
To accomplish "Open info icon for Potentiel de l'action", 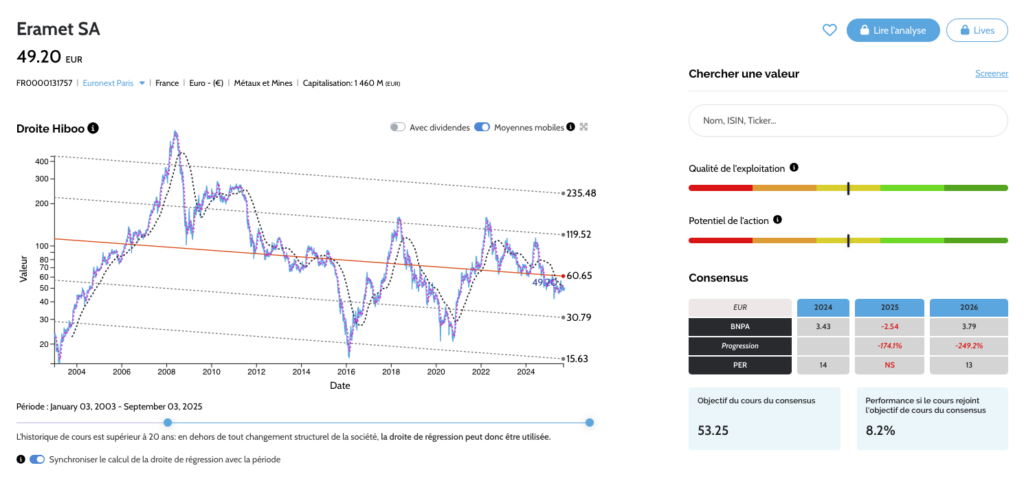I will coord(777,220).
